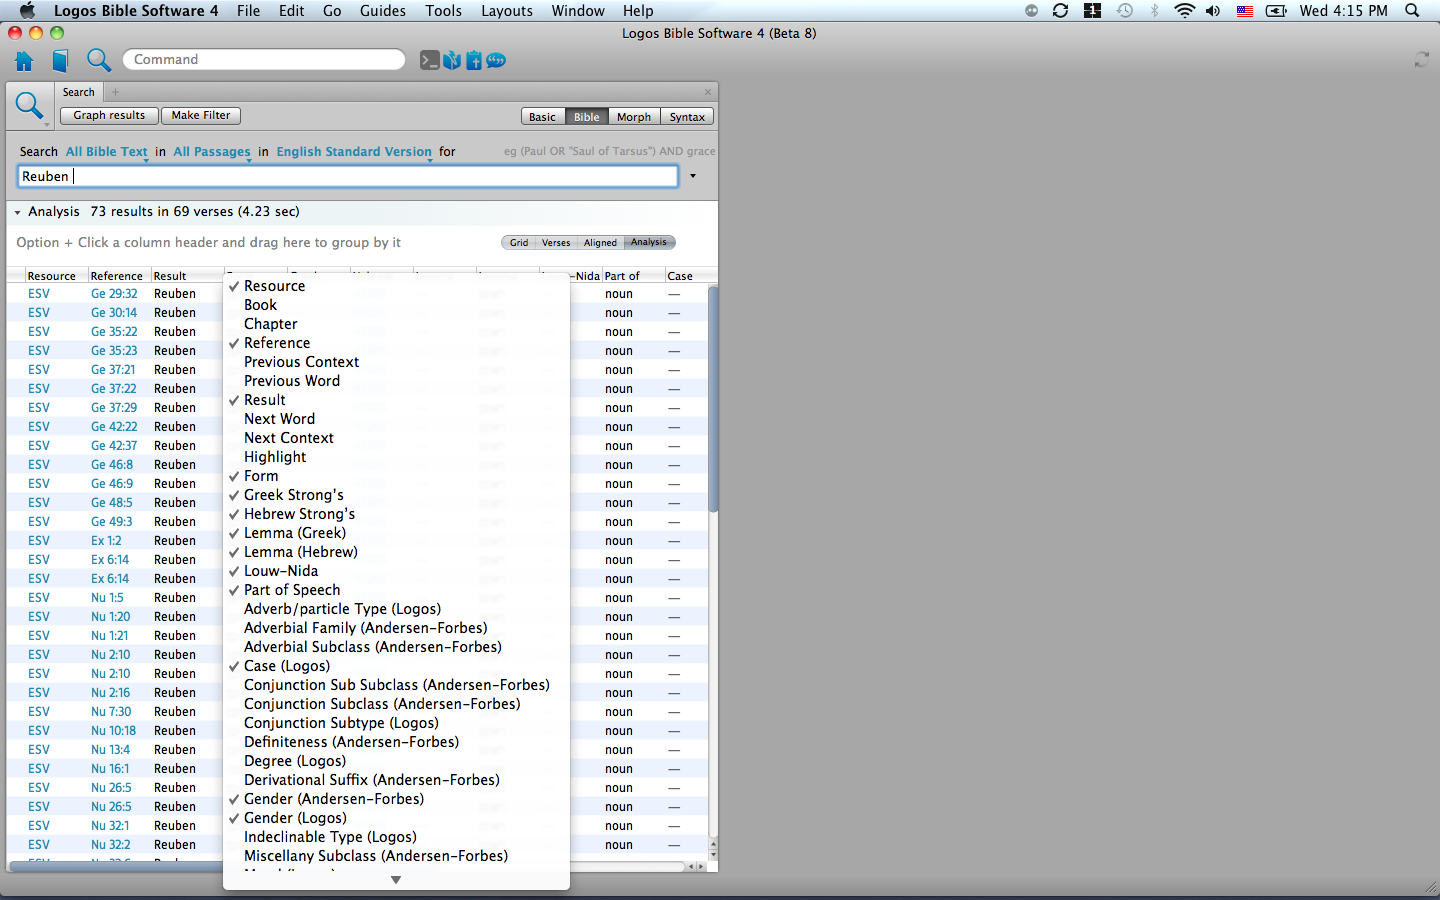Switch to Verses view
1440x900 pixels.
click(x=556, y=243)
